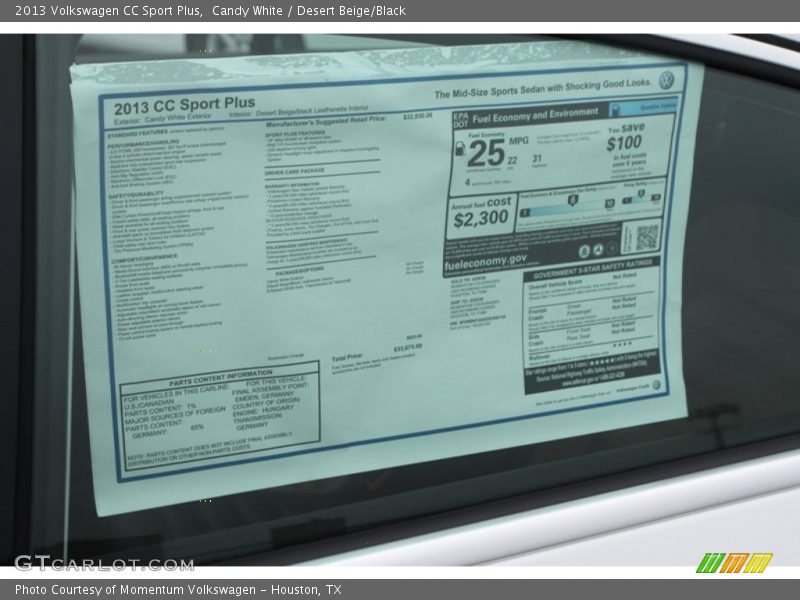Click the "COMFORT/CONVENIENCE" heading
This screenshot has width=800, height=600.
click(144, 259)
